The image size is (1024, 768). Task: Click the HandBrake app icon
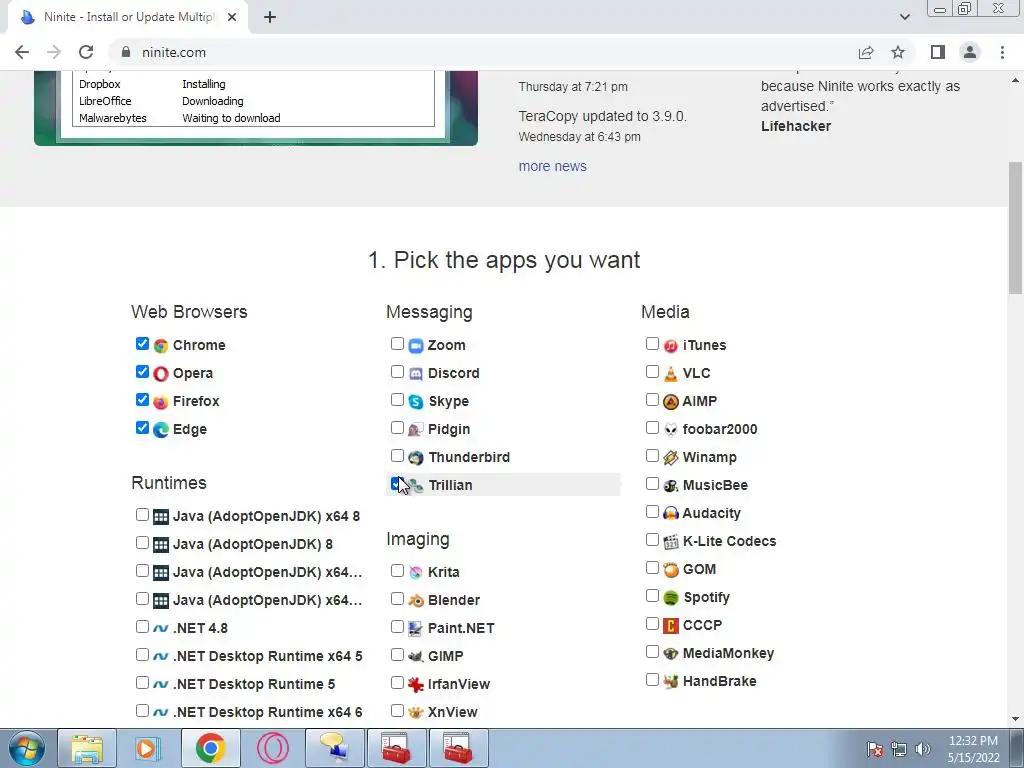[x=671, y=682]
